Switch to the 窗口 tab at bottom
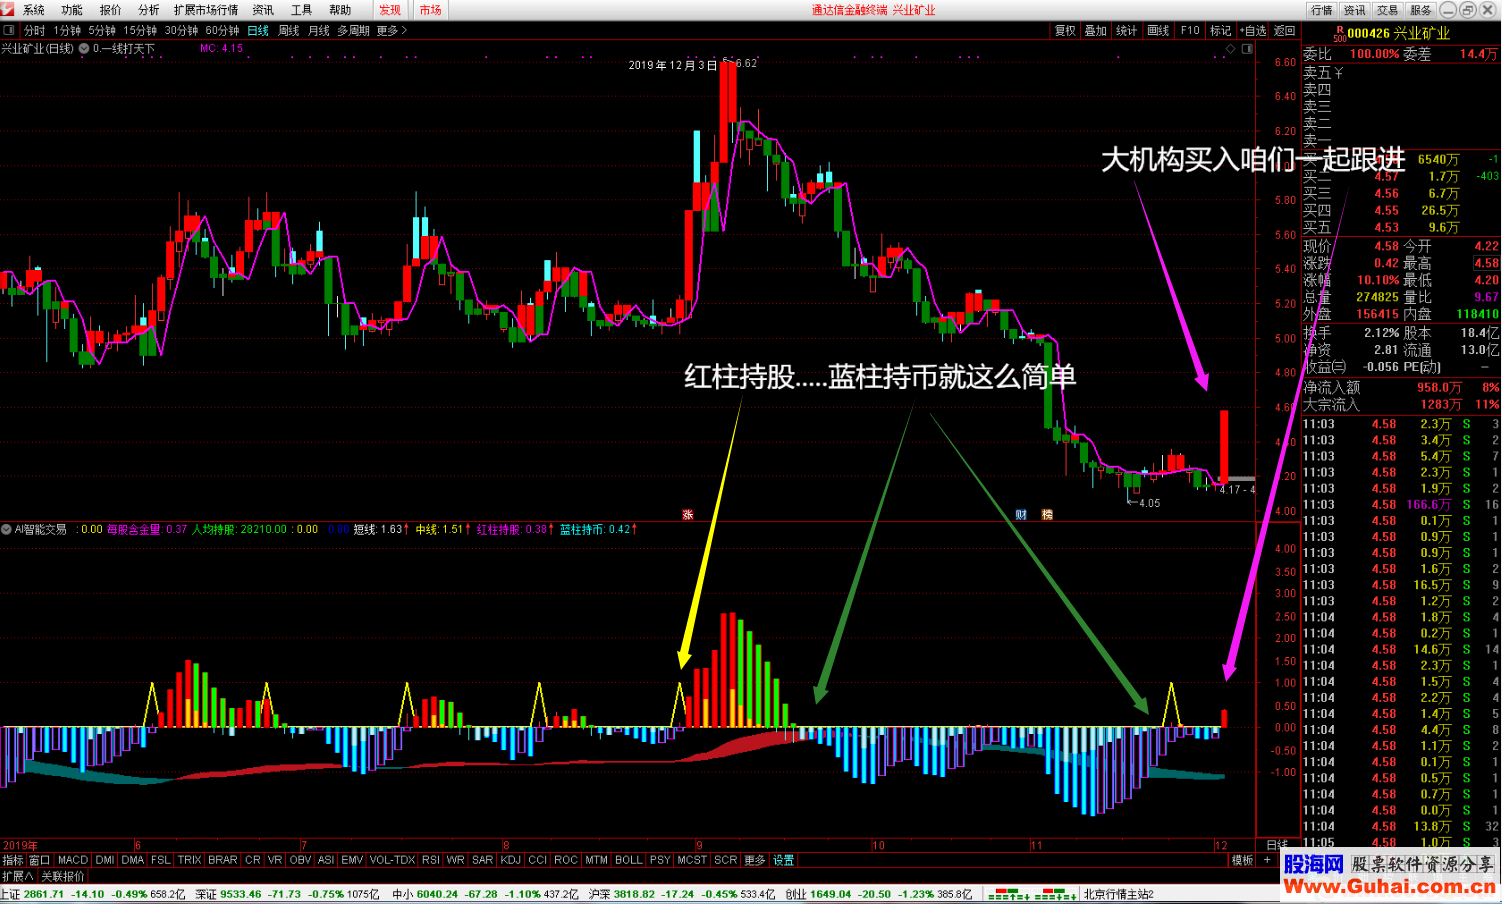 40,860
